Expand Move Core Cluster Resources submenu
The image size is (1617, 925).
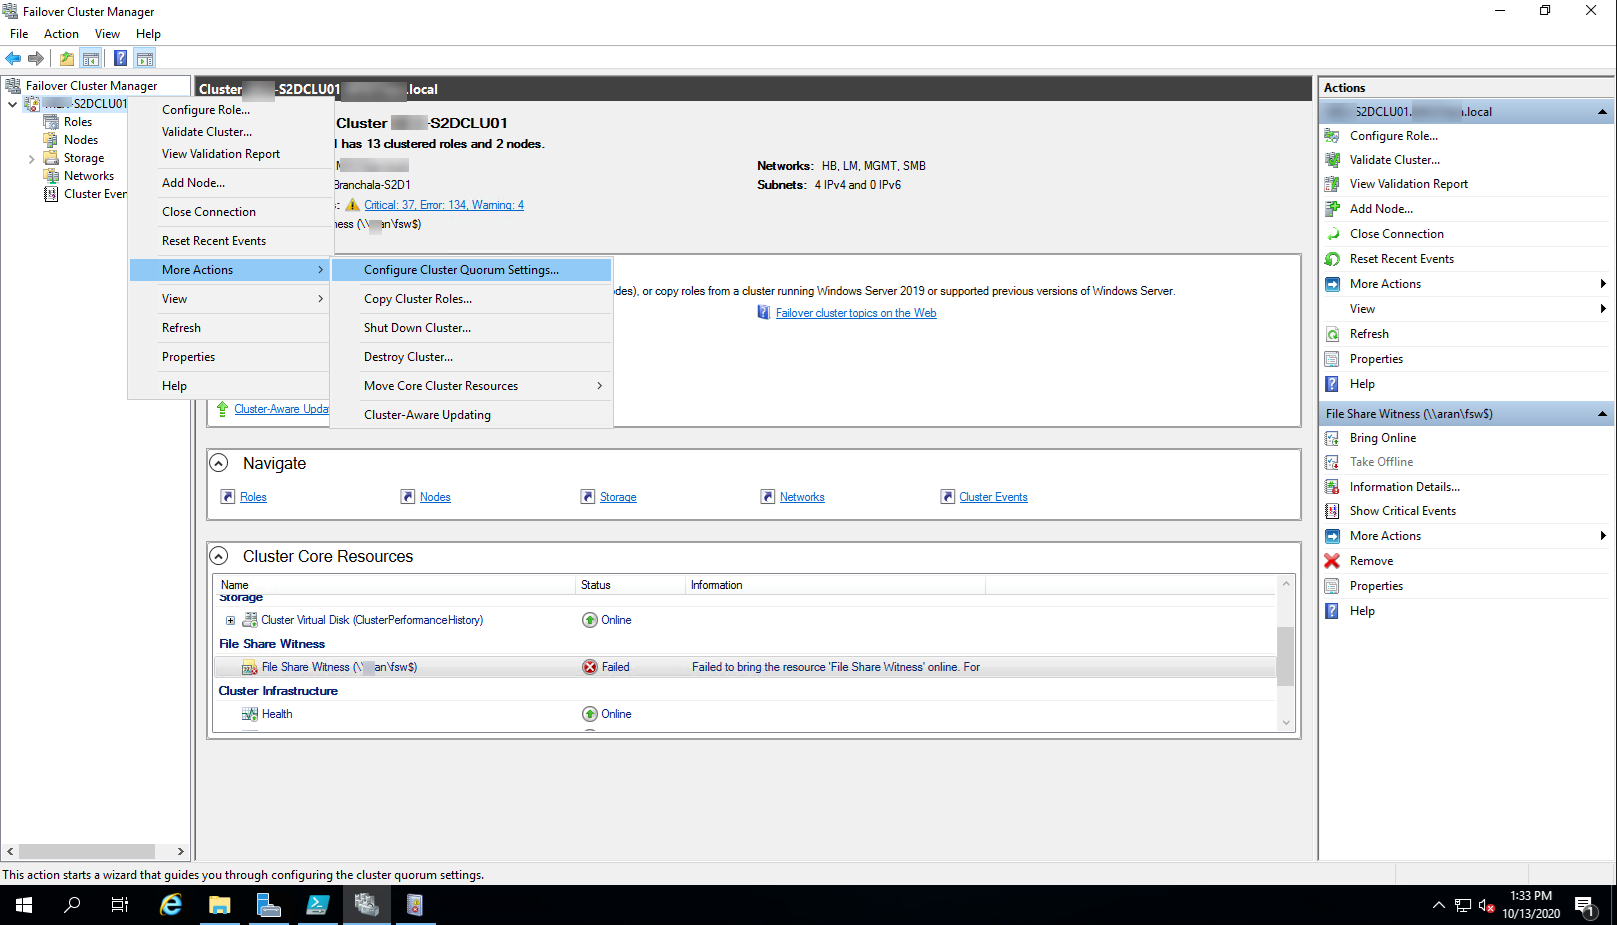471,386
